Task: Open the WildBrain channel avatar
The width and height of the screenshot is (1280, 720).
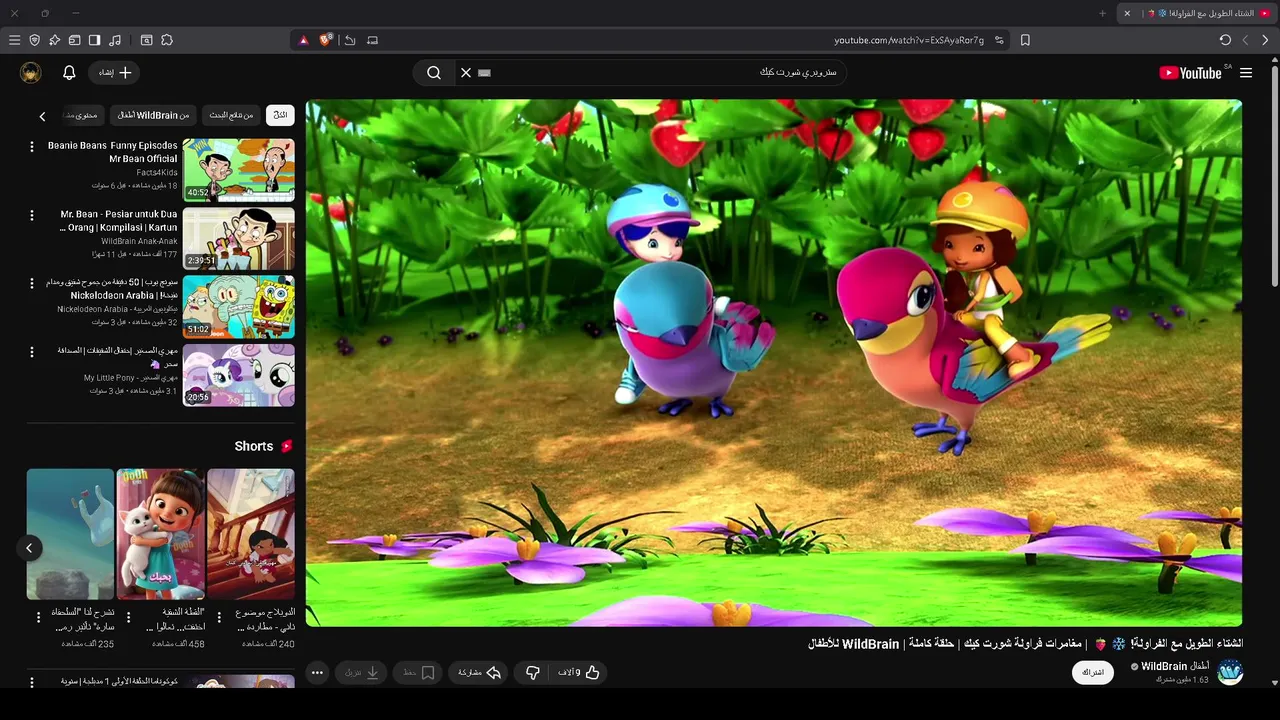Action: 1230,672
